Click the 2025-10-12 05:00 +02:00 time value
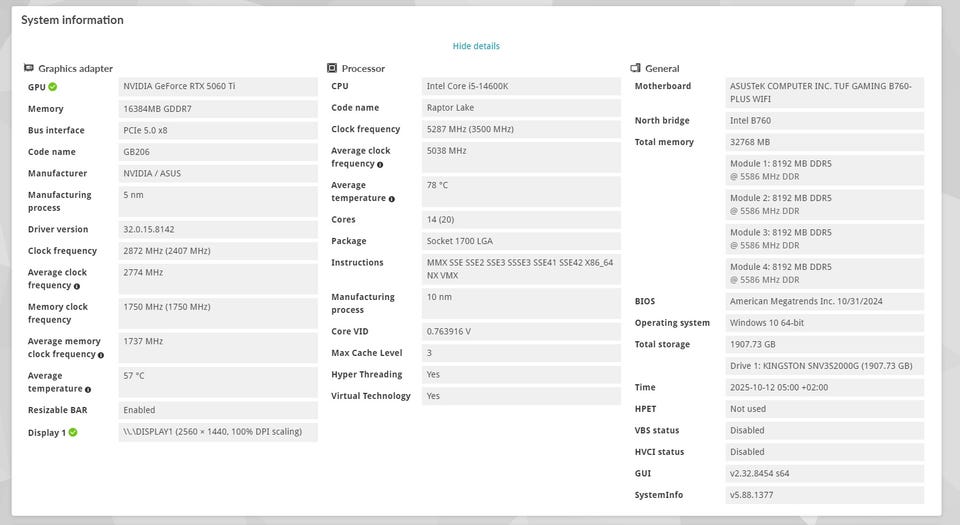The height and width of the screenshot is (525, 960). (x=825, y=387)
